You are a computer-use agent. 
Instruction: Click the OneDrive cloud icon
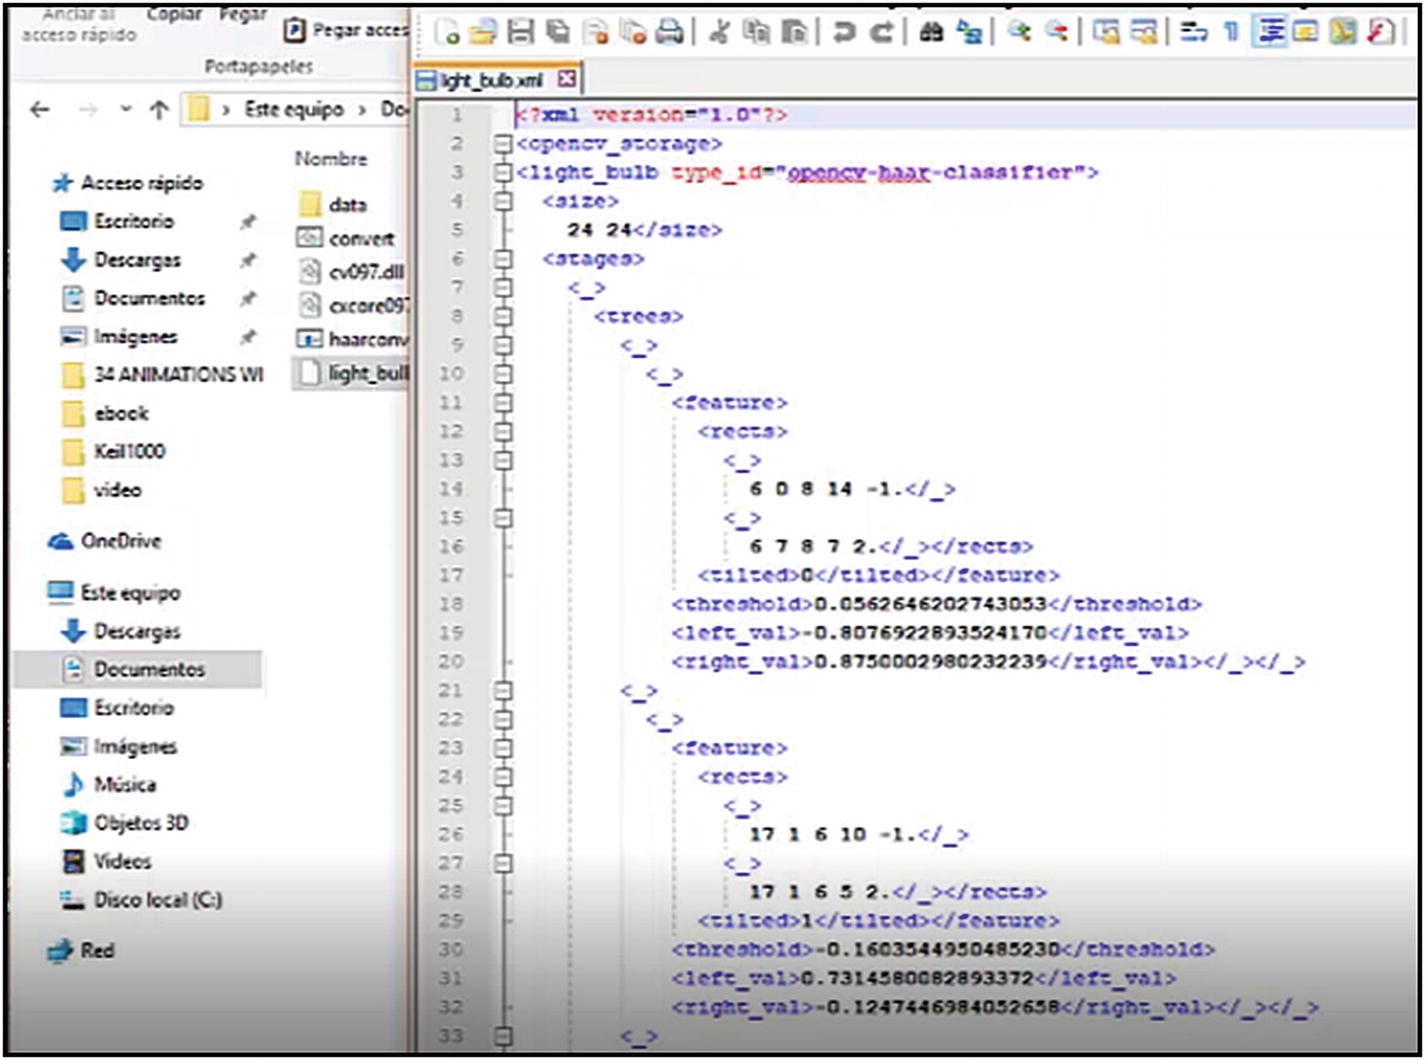pos(62,541)
